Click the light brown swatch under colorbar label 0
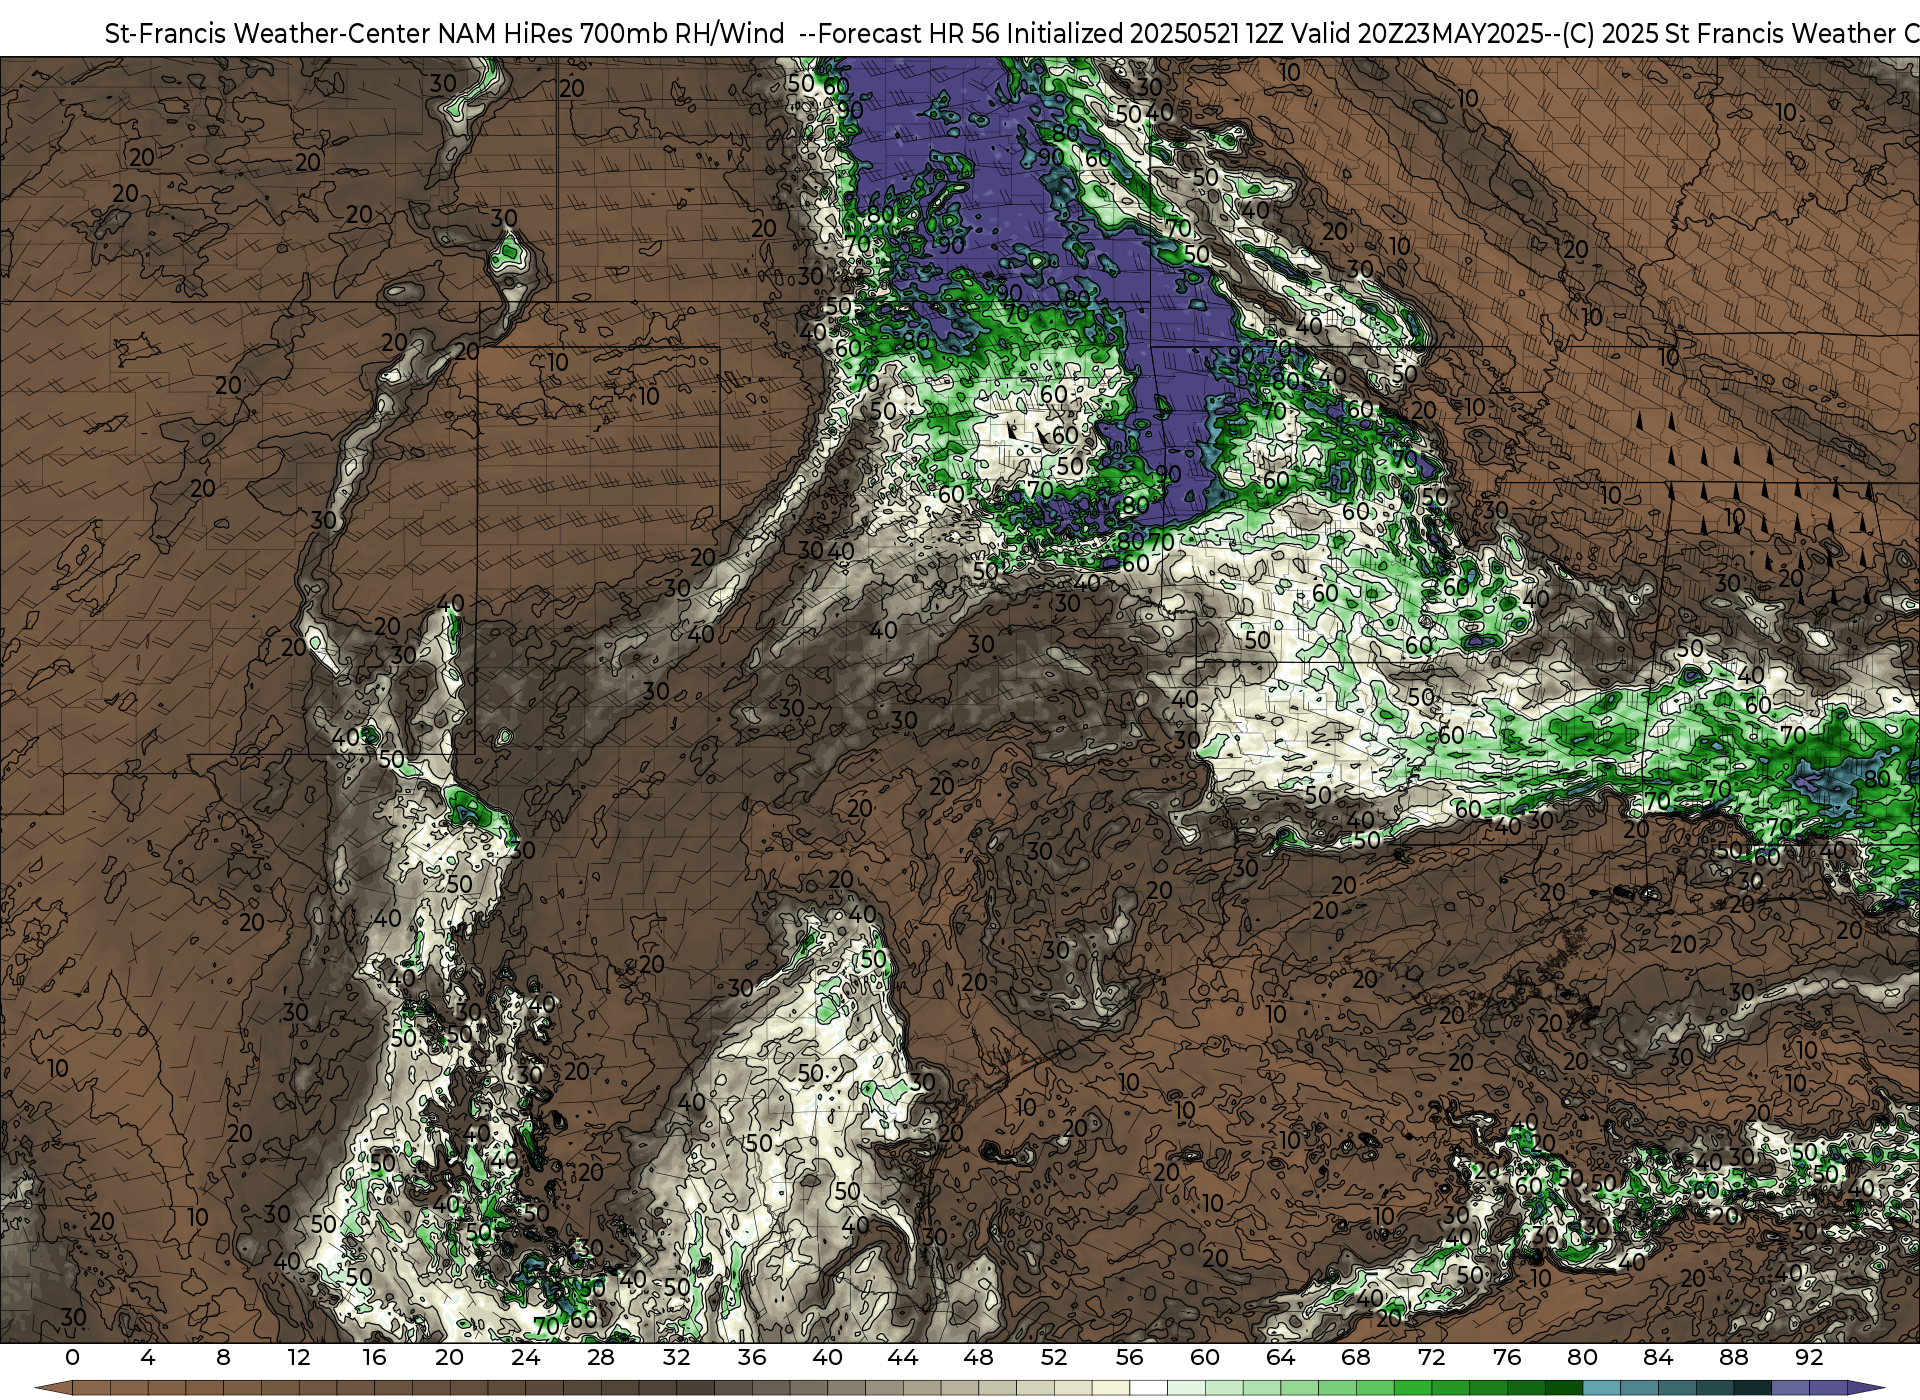1920x1400 pixels. (x=91, y=1389)
